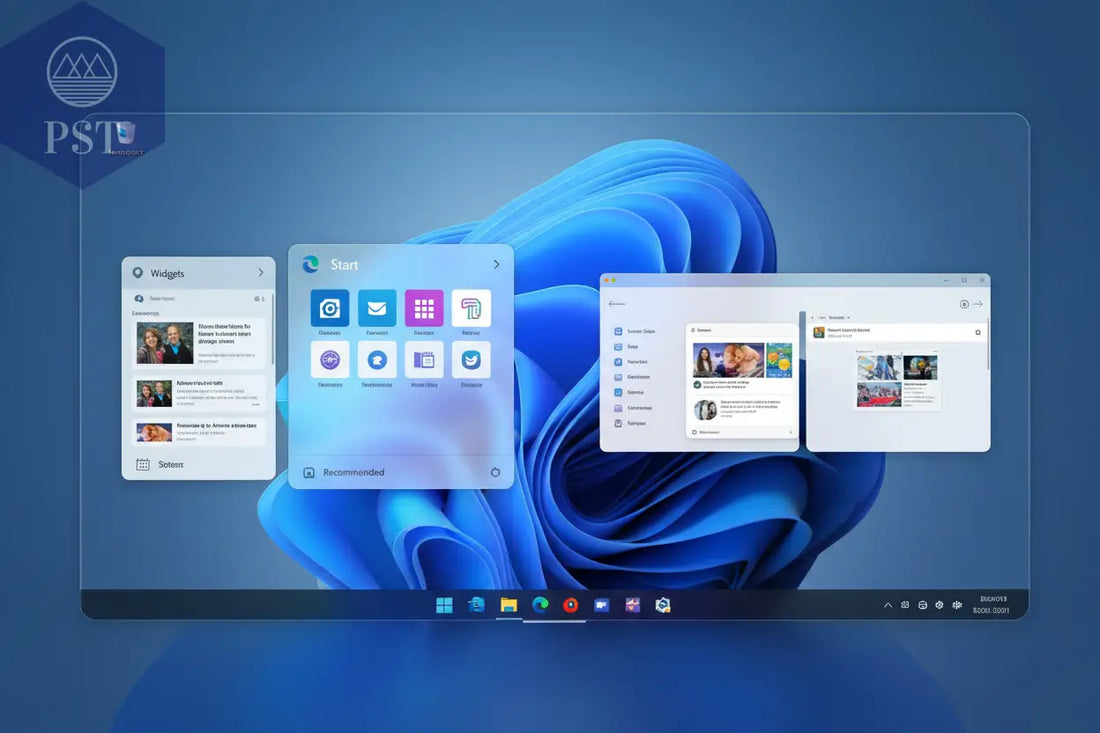This screenshot has width=1100, height=733.
Task: Open the red crowd thumbnail in right pane
Action: click(x=879, y=394)
